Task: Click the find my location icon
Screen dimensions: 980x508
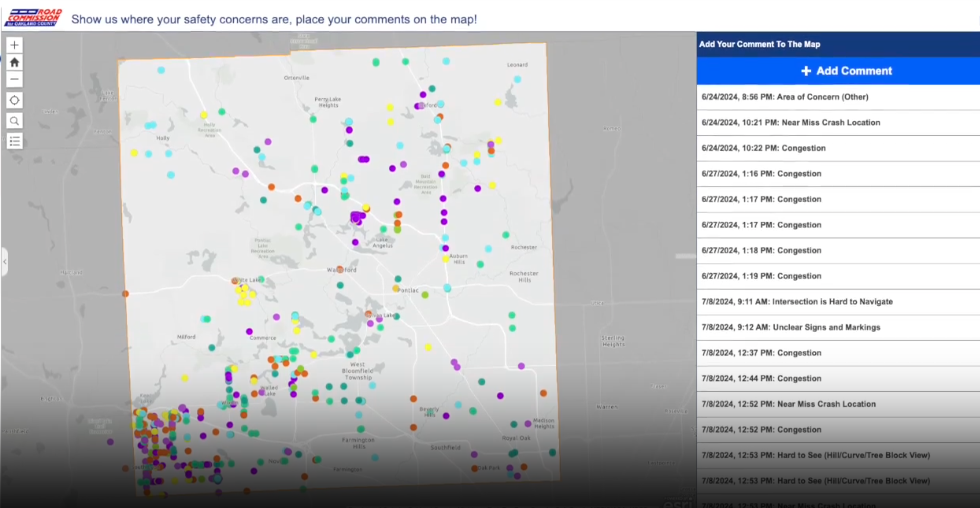Action: [14, 100]
